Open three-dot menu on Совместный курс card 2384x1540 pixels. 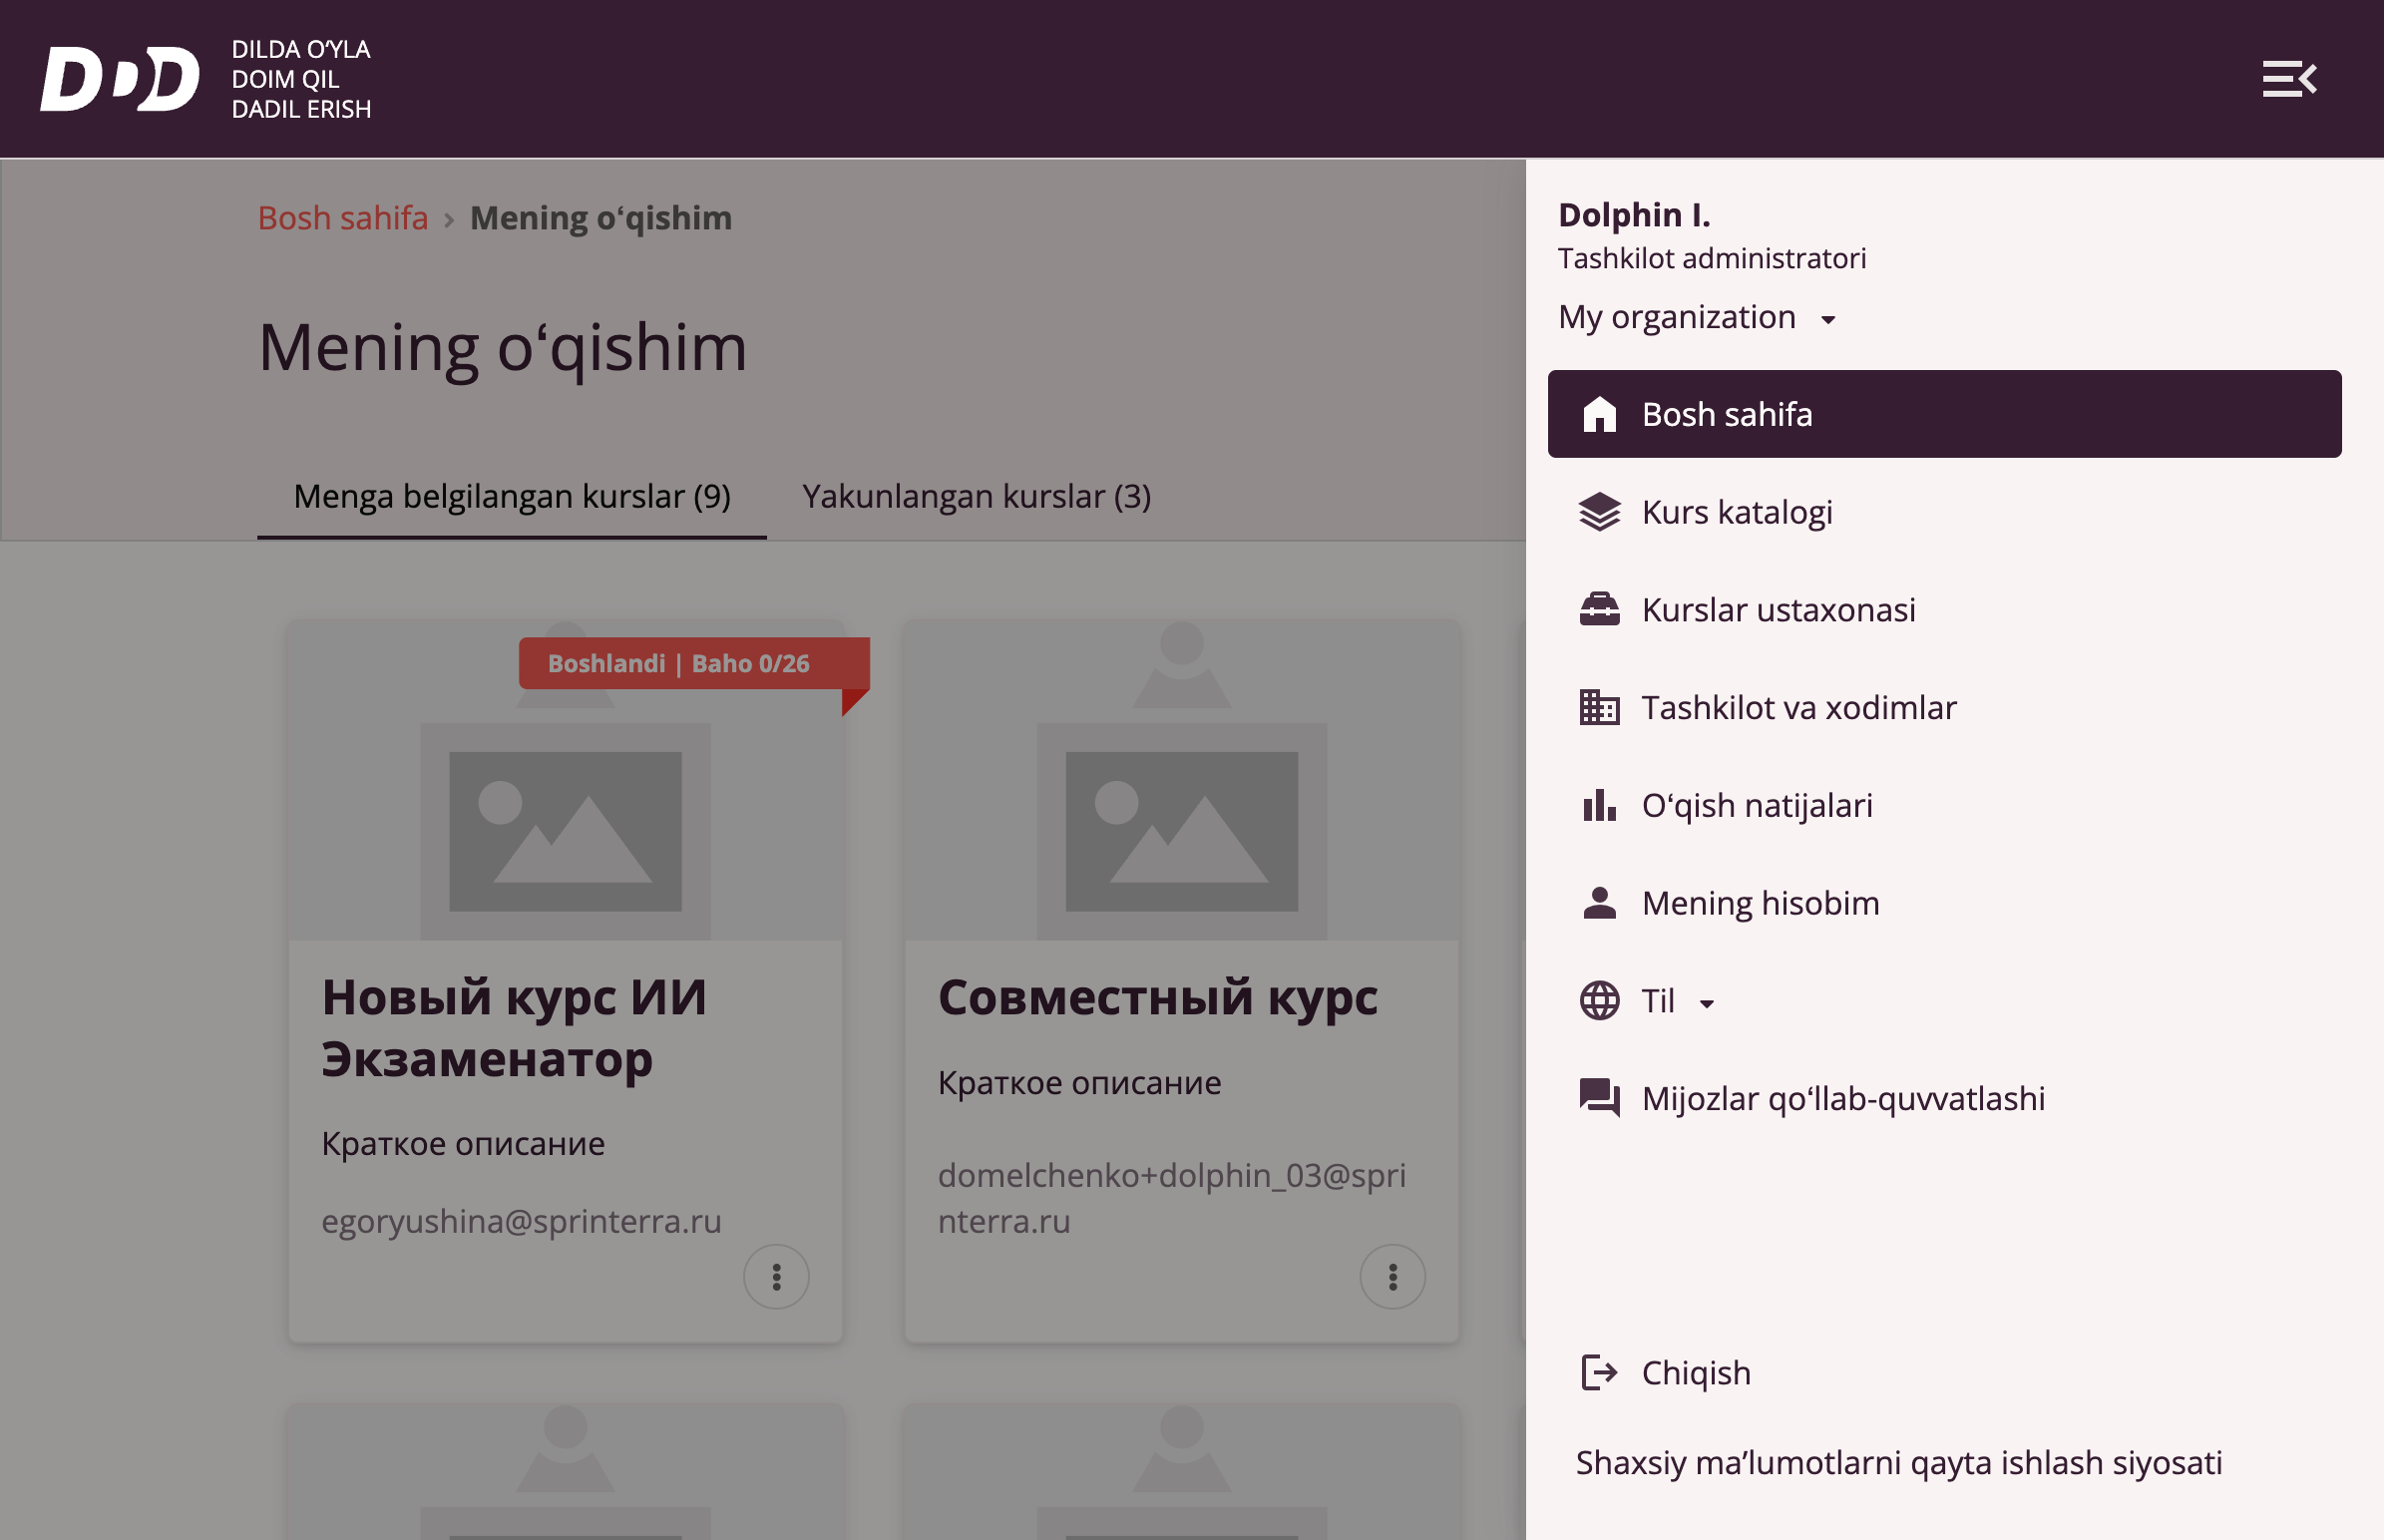[1392, 1277]
